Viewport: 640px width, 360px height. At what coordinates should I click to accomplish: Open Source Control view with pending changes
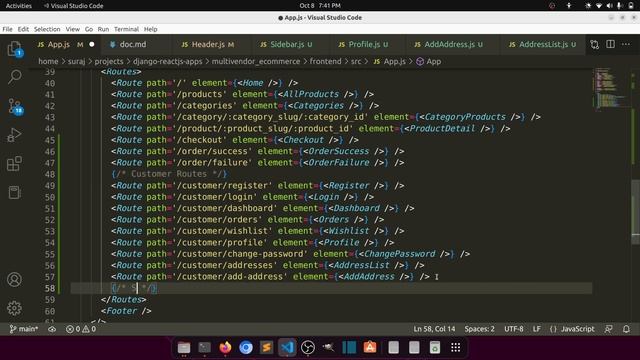click(15, 106)
